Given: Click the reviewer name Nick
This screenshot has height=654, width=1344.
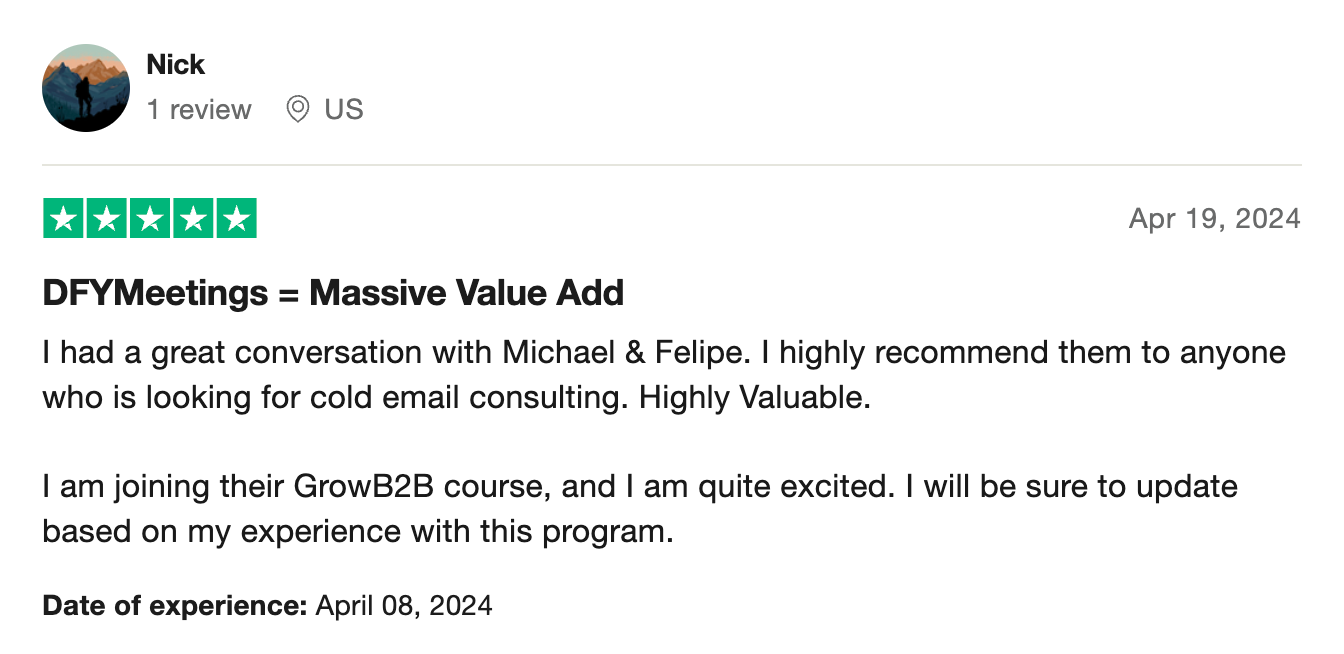Looking at the screenshot, I should (175, 65).
